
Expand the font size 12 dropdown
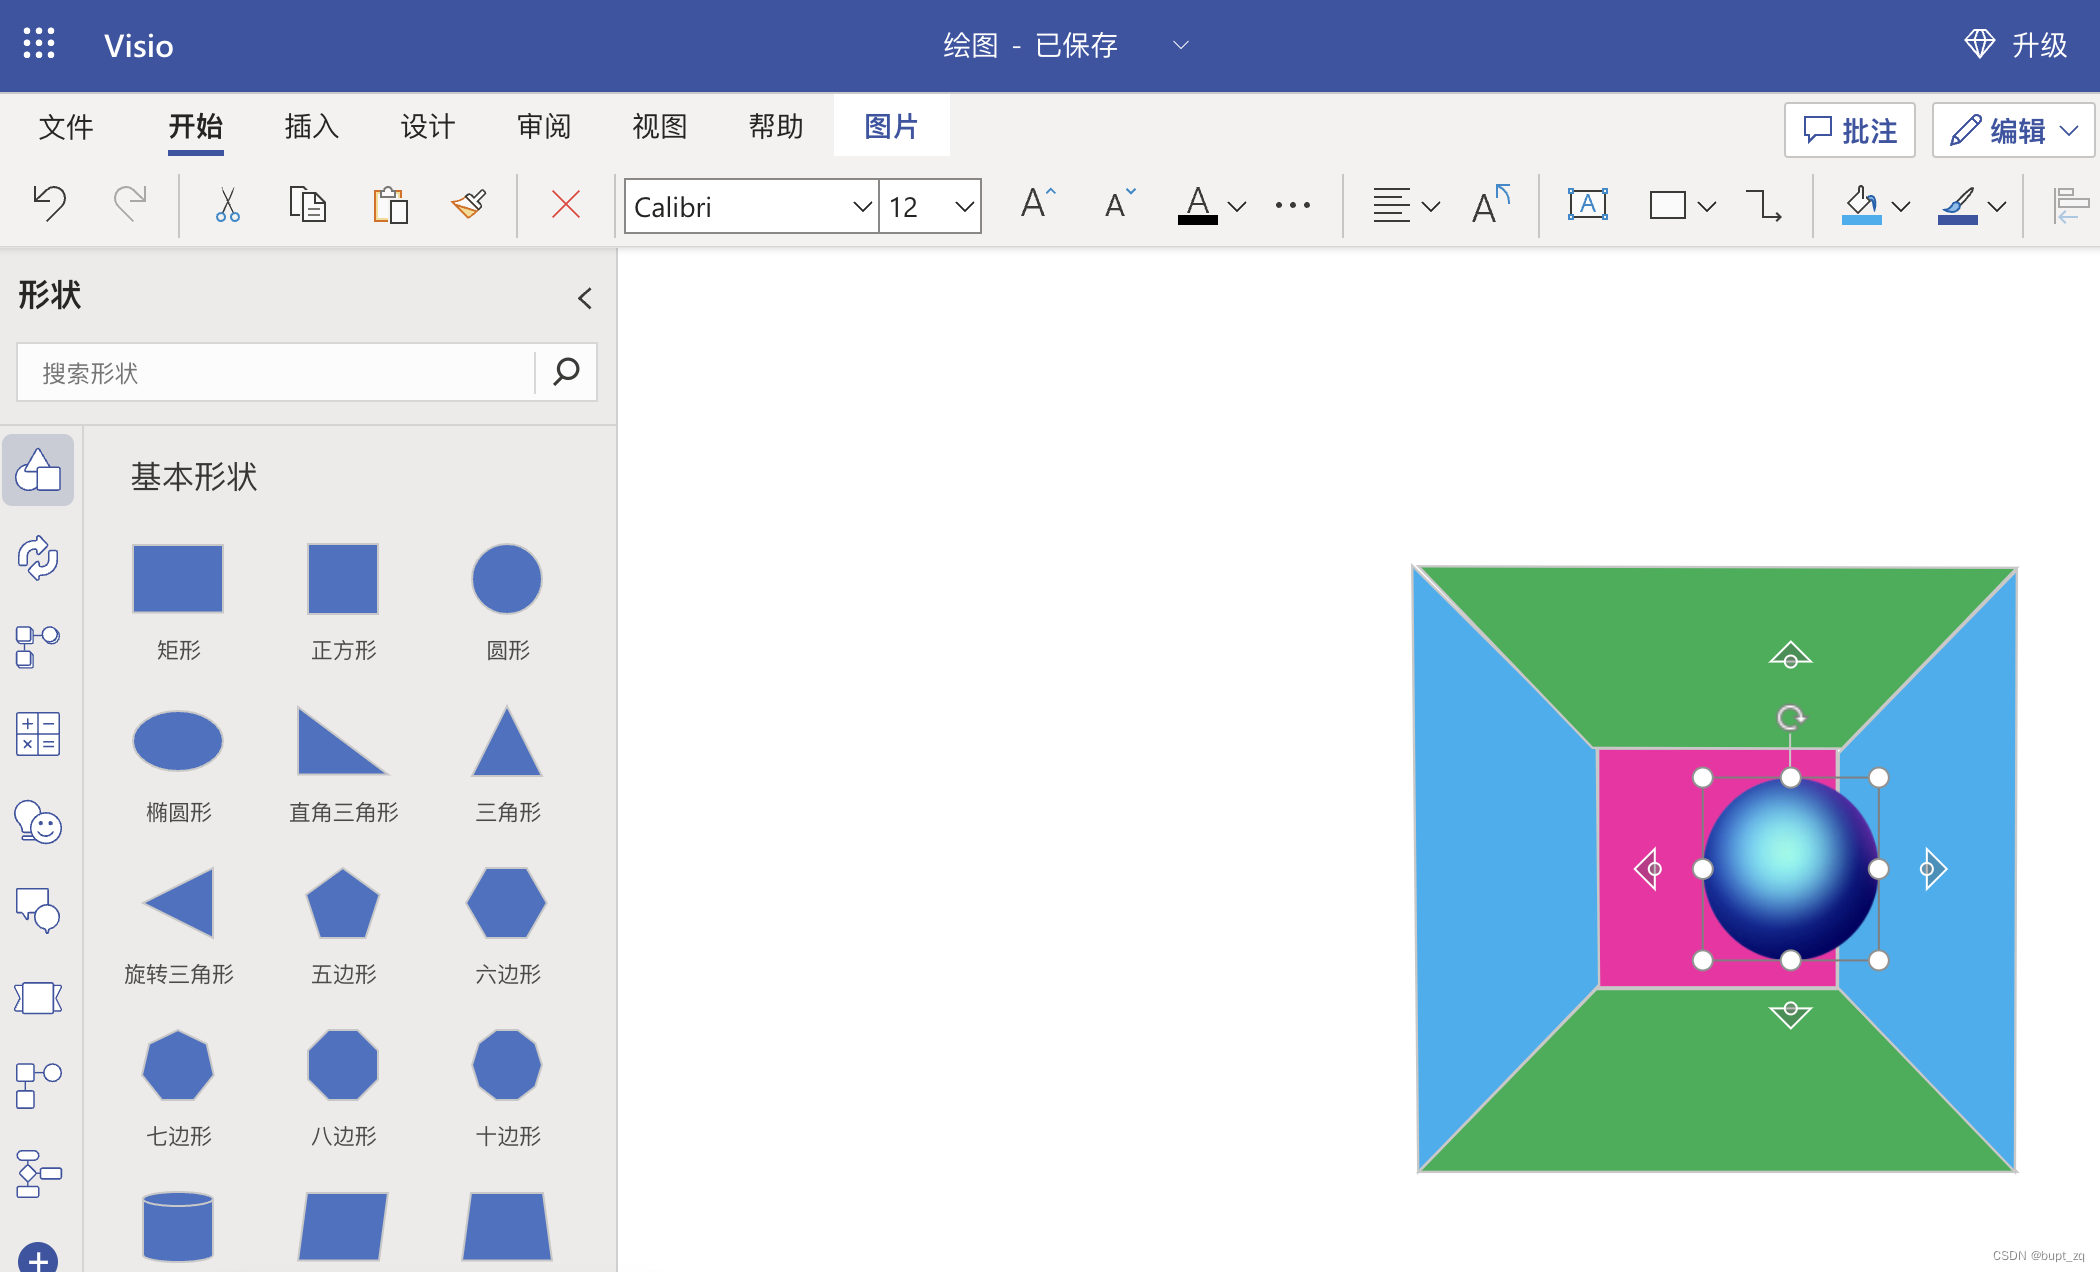(x=964, y=207)
